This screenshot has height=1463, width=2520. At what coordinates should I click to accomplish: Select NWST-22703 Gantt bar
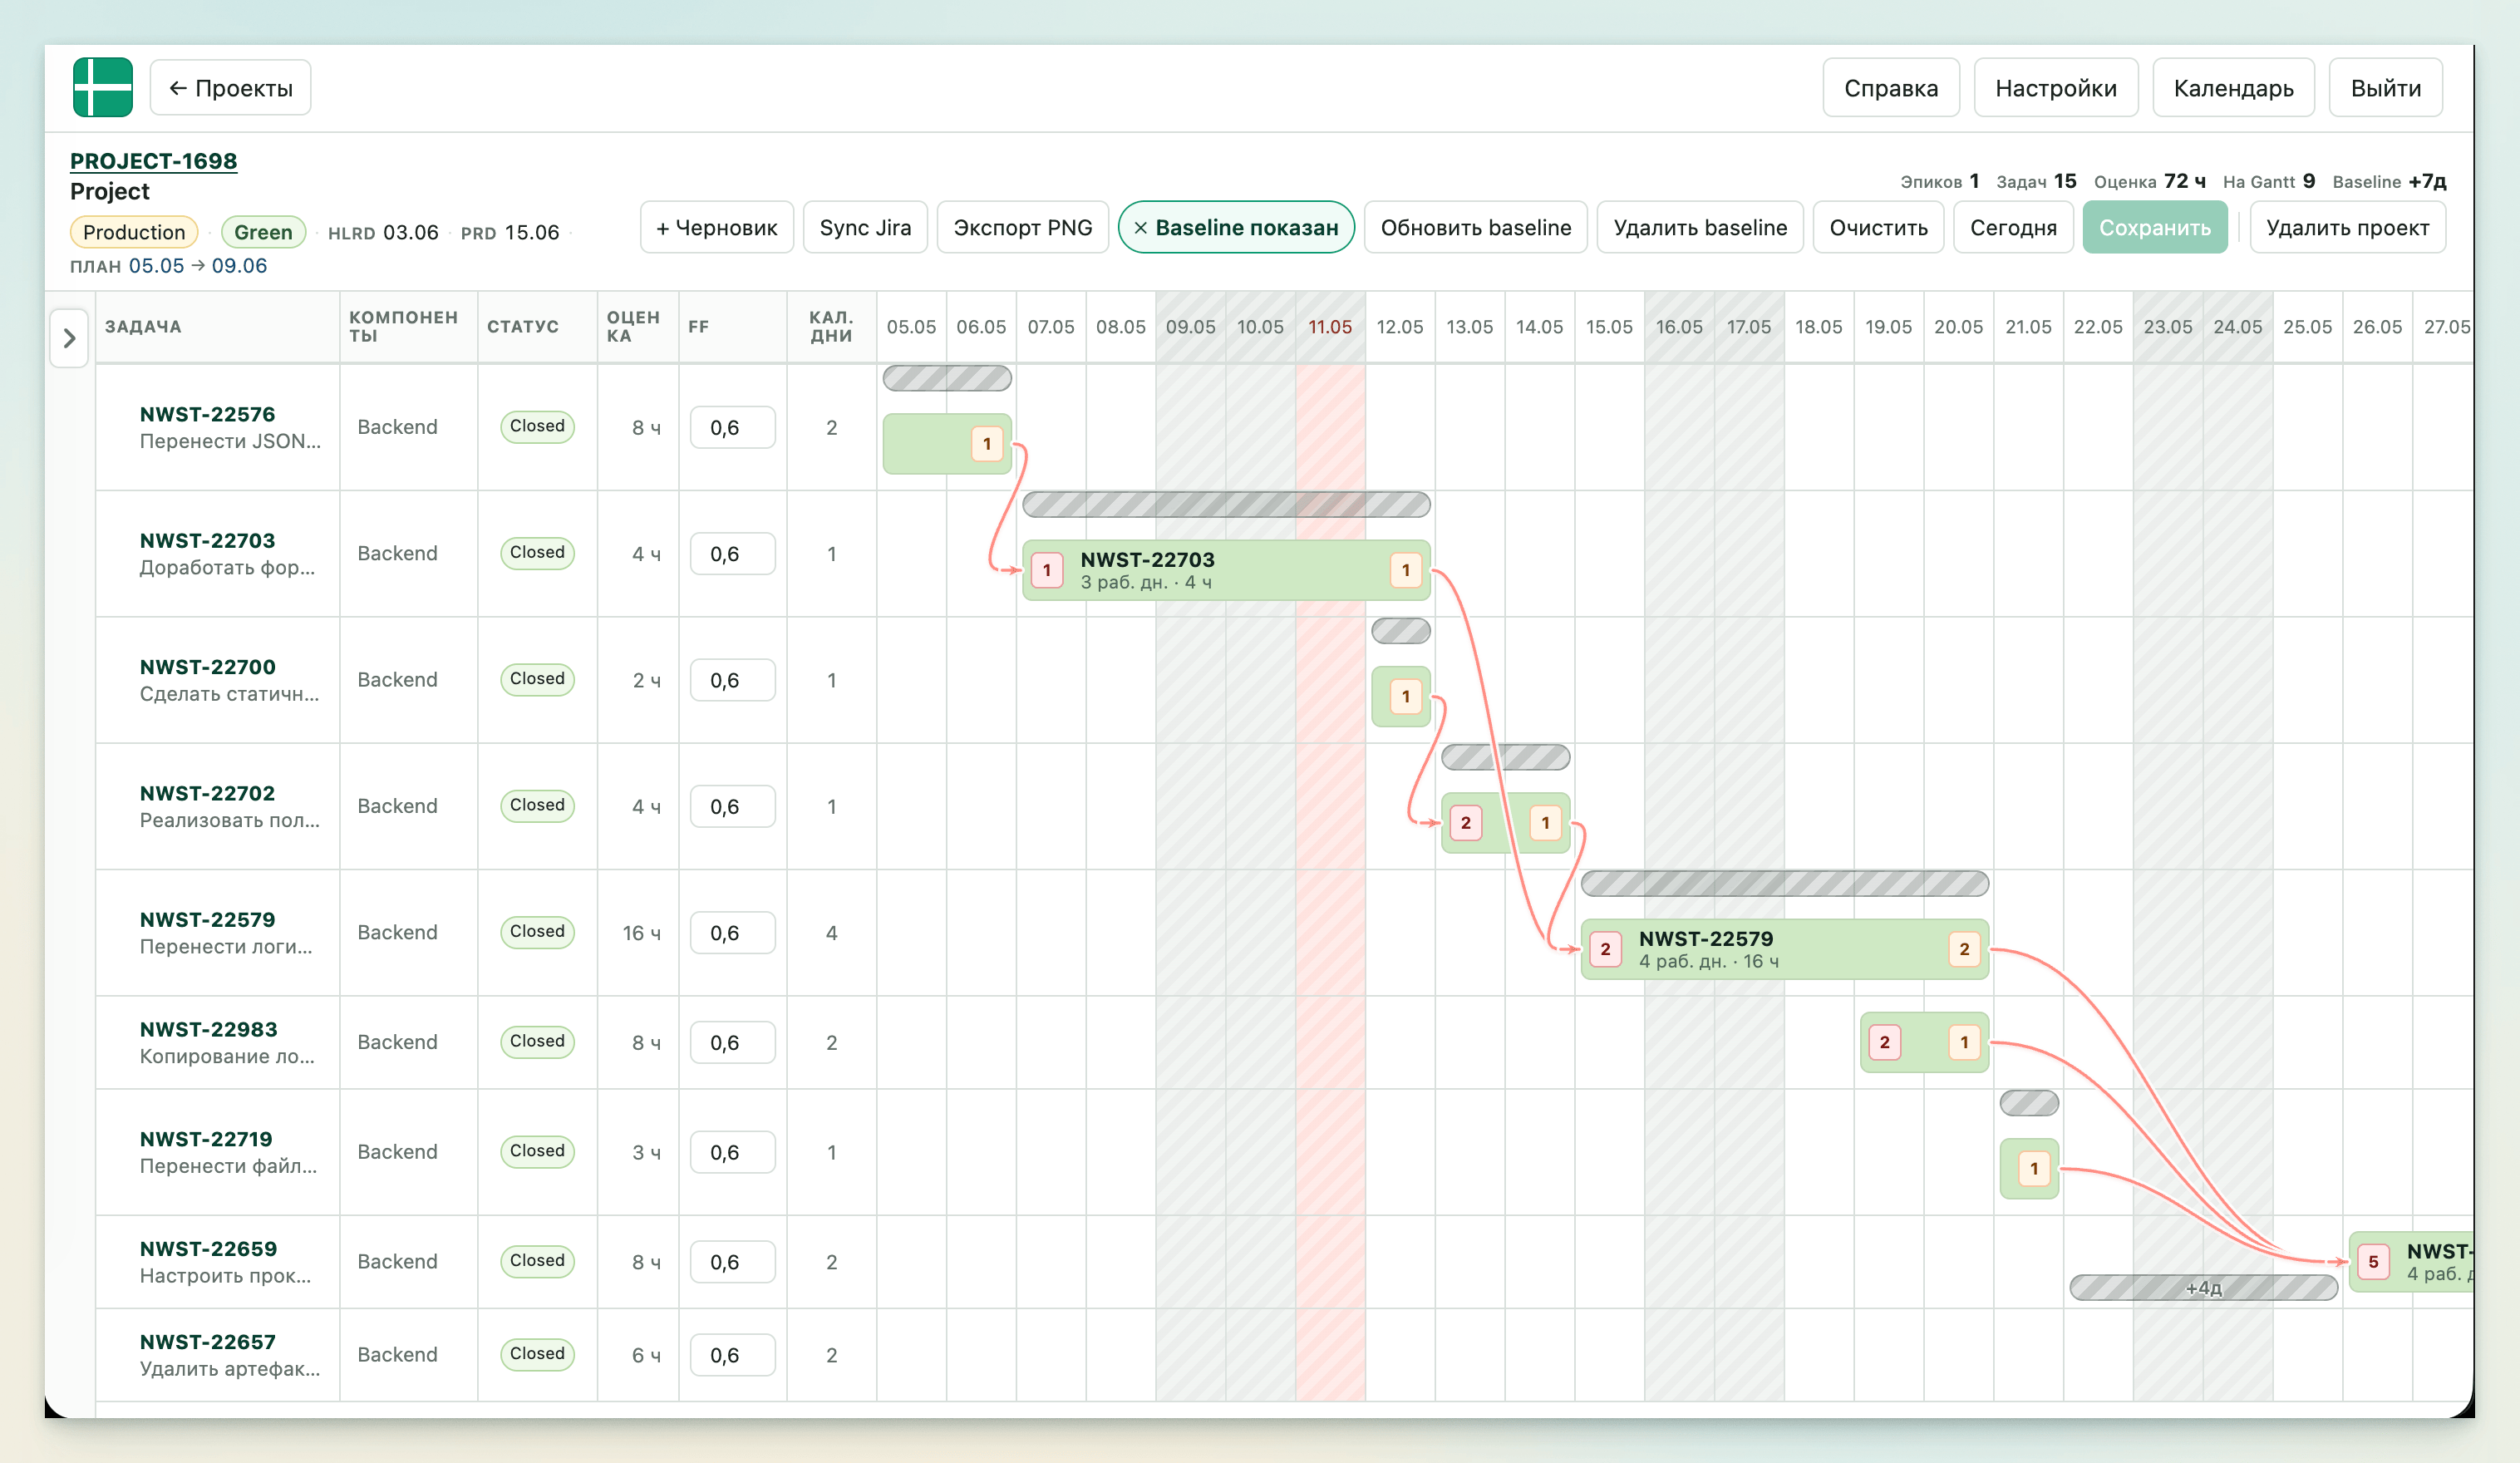tap(1226, 570)
